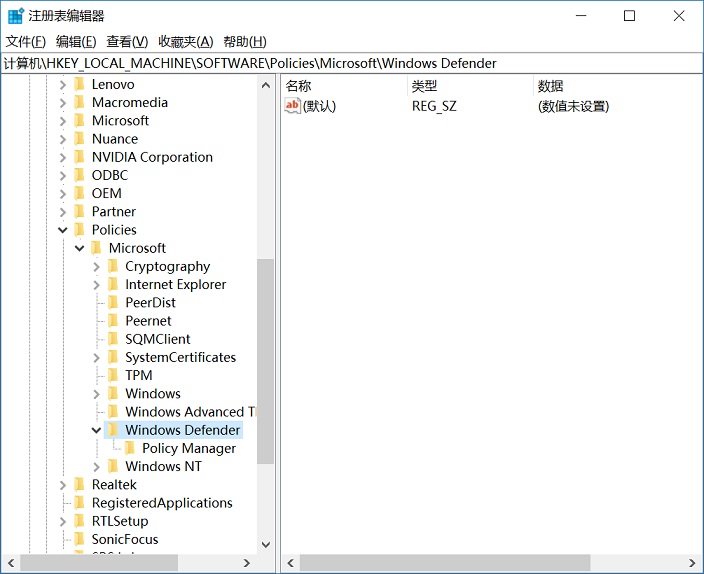Screen dimensions: 704x574
Task: Click the RegisteredApplications folder icon
Action: click(x=79, y=503)
